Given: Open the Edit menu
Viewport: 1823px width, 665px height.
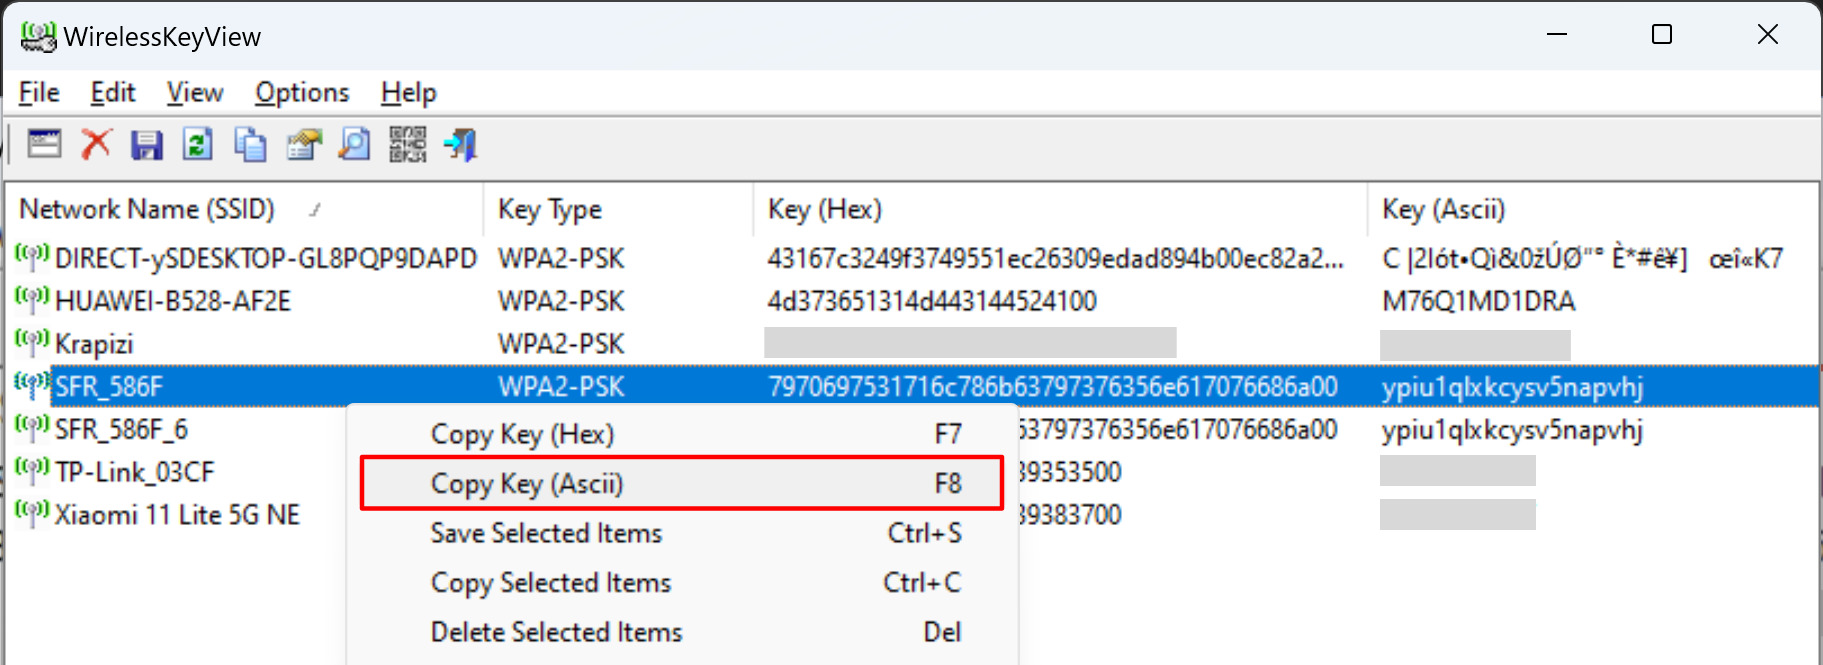Looking at the screenshot, I should click(x=112, y=93).
